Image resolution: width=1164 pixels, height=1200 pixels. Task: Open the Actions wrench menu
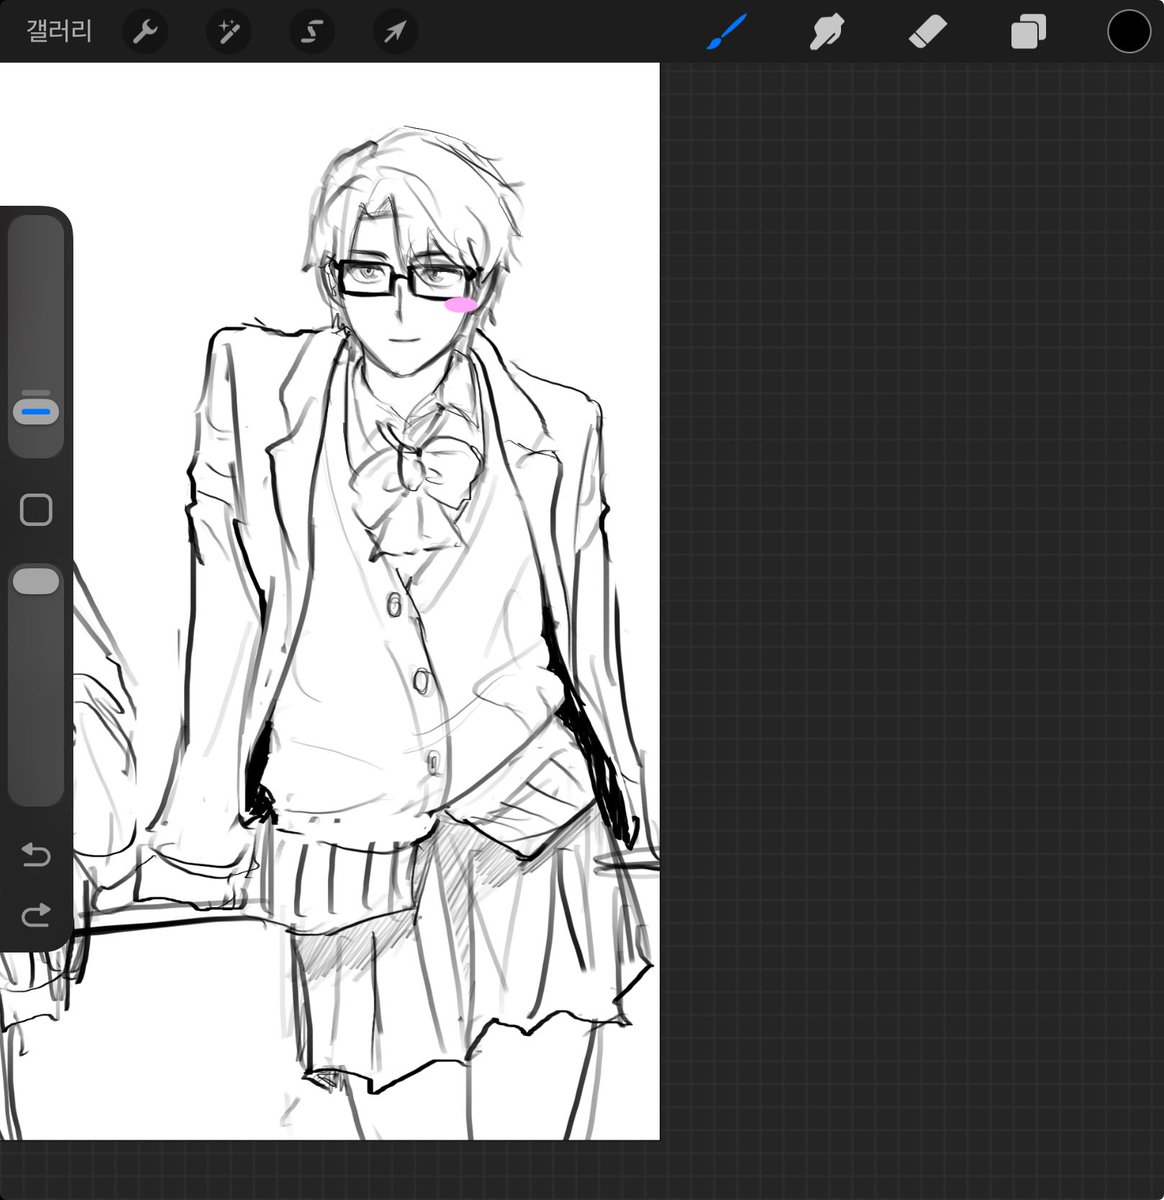coord(146,32)
